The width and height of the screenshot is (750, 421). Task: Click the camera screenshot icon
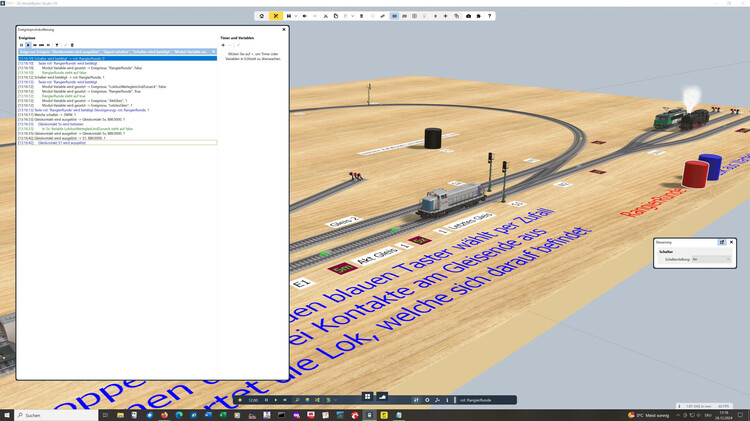468,16
